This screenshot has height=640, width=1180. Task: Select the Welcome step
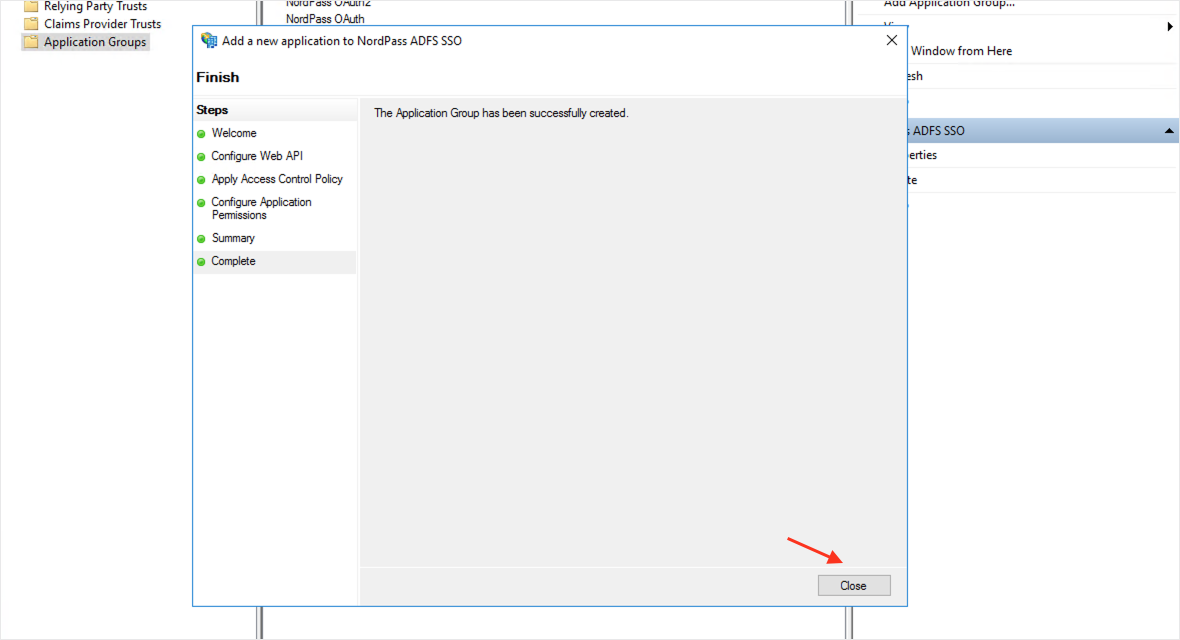click(x=233, y=133)
